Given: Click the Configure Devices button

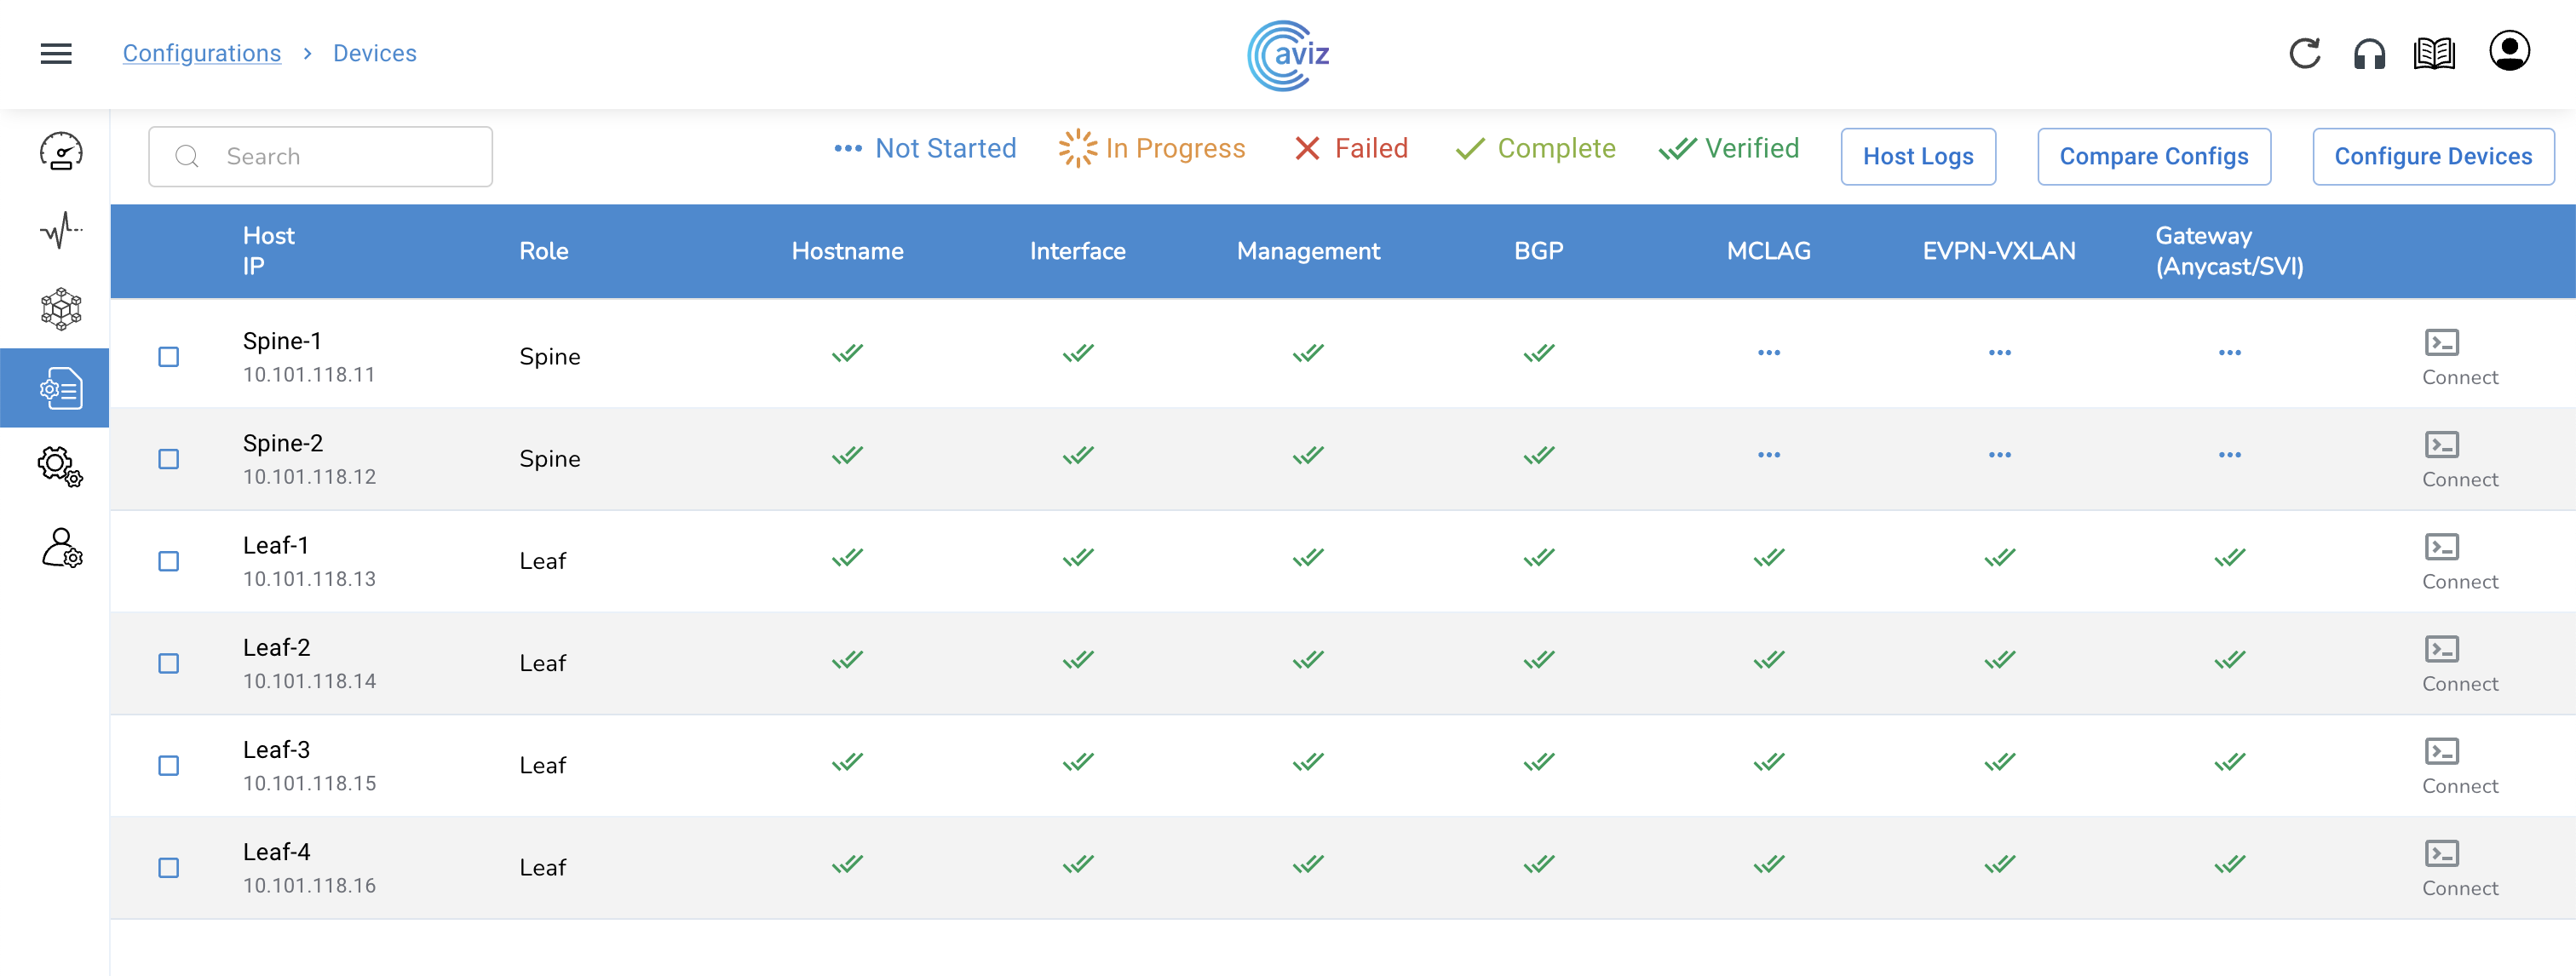Looking at the screenshot, I should coord(2432,157).
